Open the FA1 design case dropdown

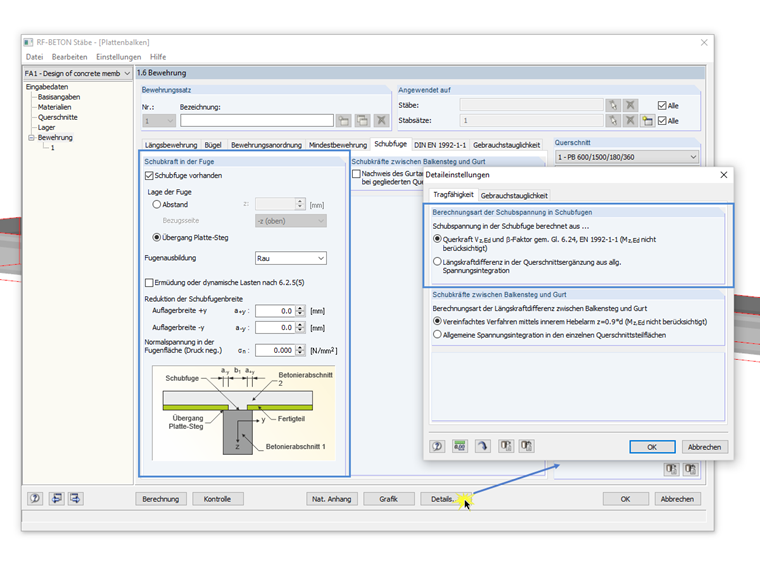click(78, 74)
